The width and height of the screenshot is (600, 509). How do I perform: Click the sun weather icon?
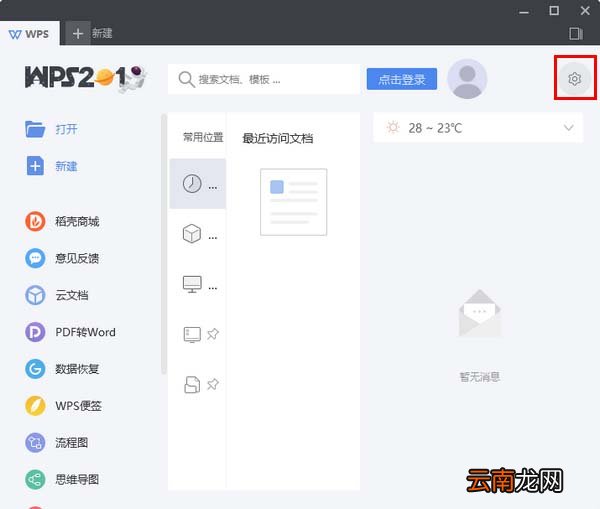[393, 127]
